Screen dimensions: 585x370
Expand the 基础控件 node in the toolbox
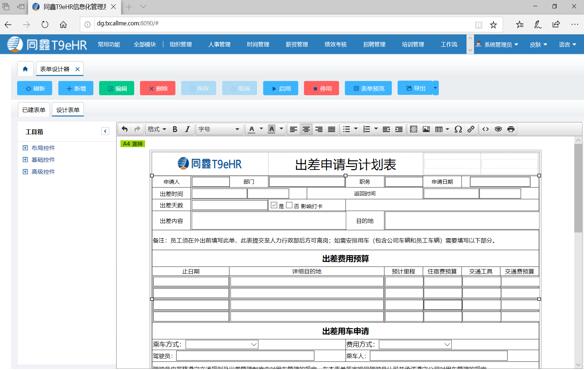tap(25, 160)
